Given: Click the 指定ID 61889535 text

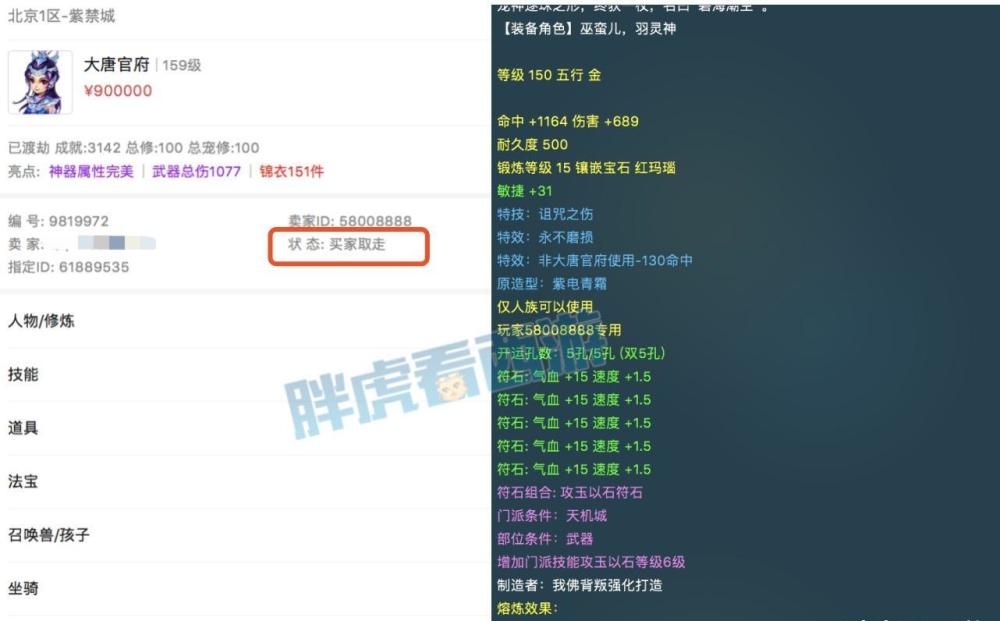Looking at the screenshot, I should pos(68,267).
